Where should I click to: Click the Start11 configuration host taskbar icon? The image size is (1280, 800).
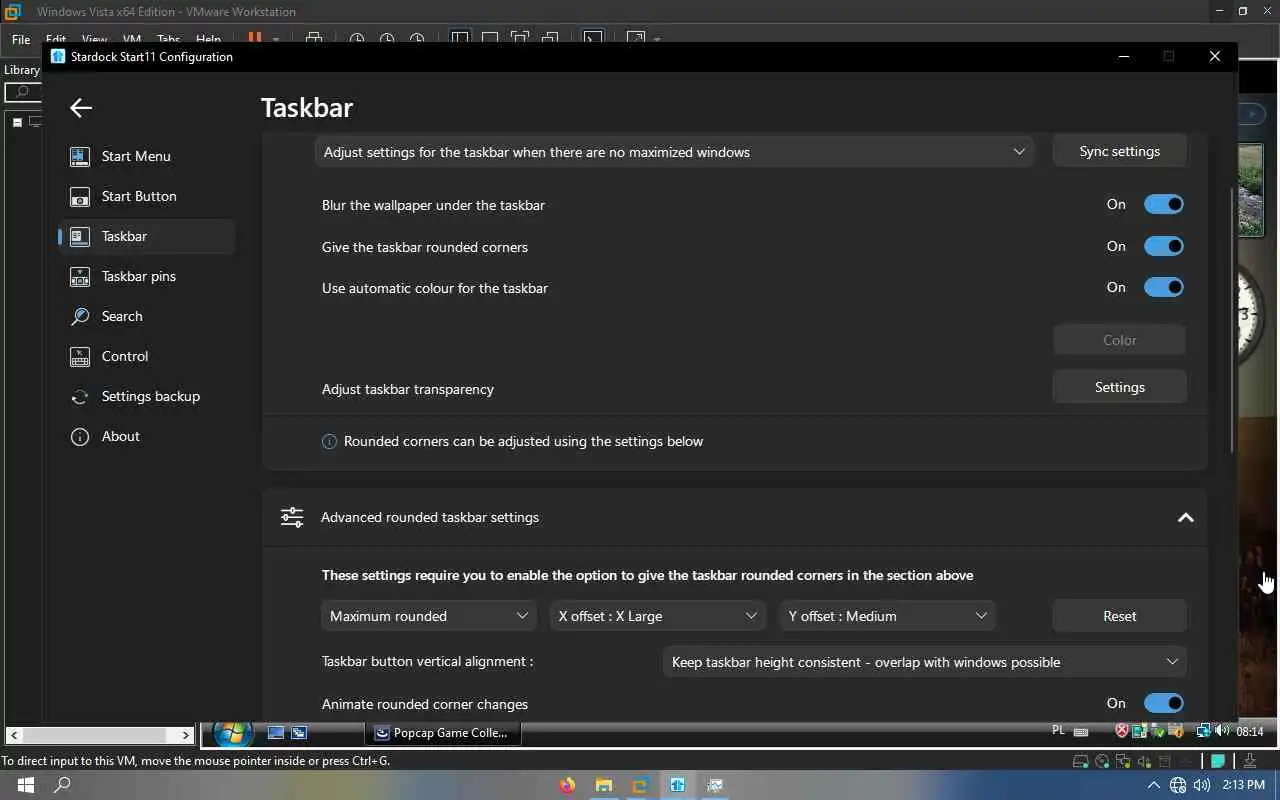[x=677, y=785]
